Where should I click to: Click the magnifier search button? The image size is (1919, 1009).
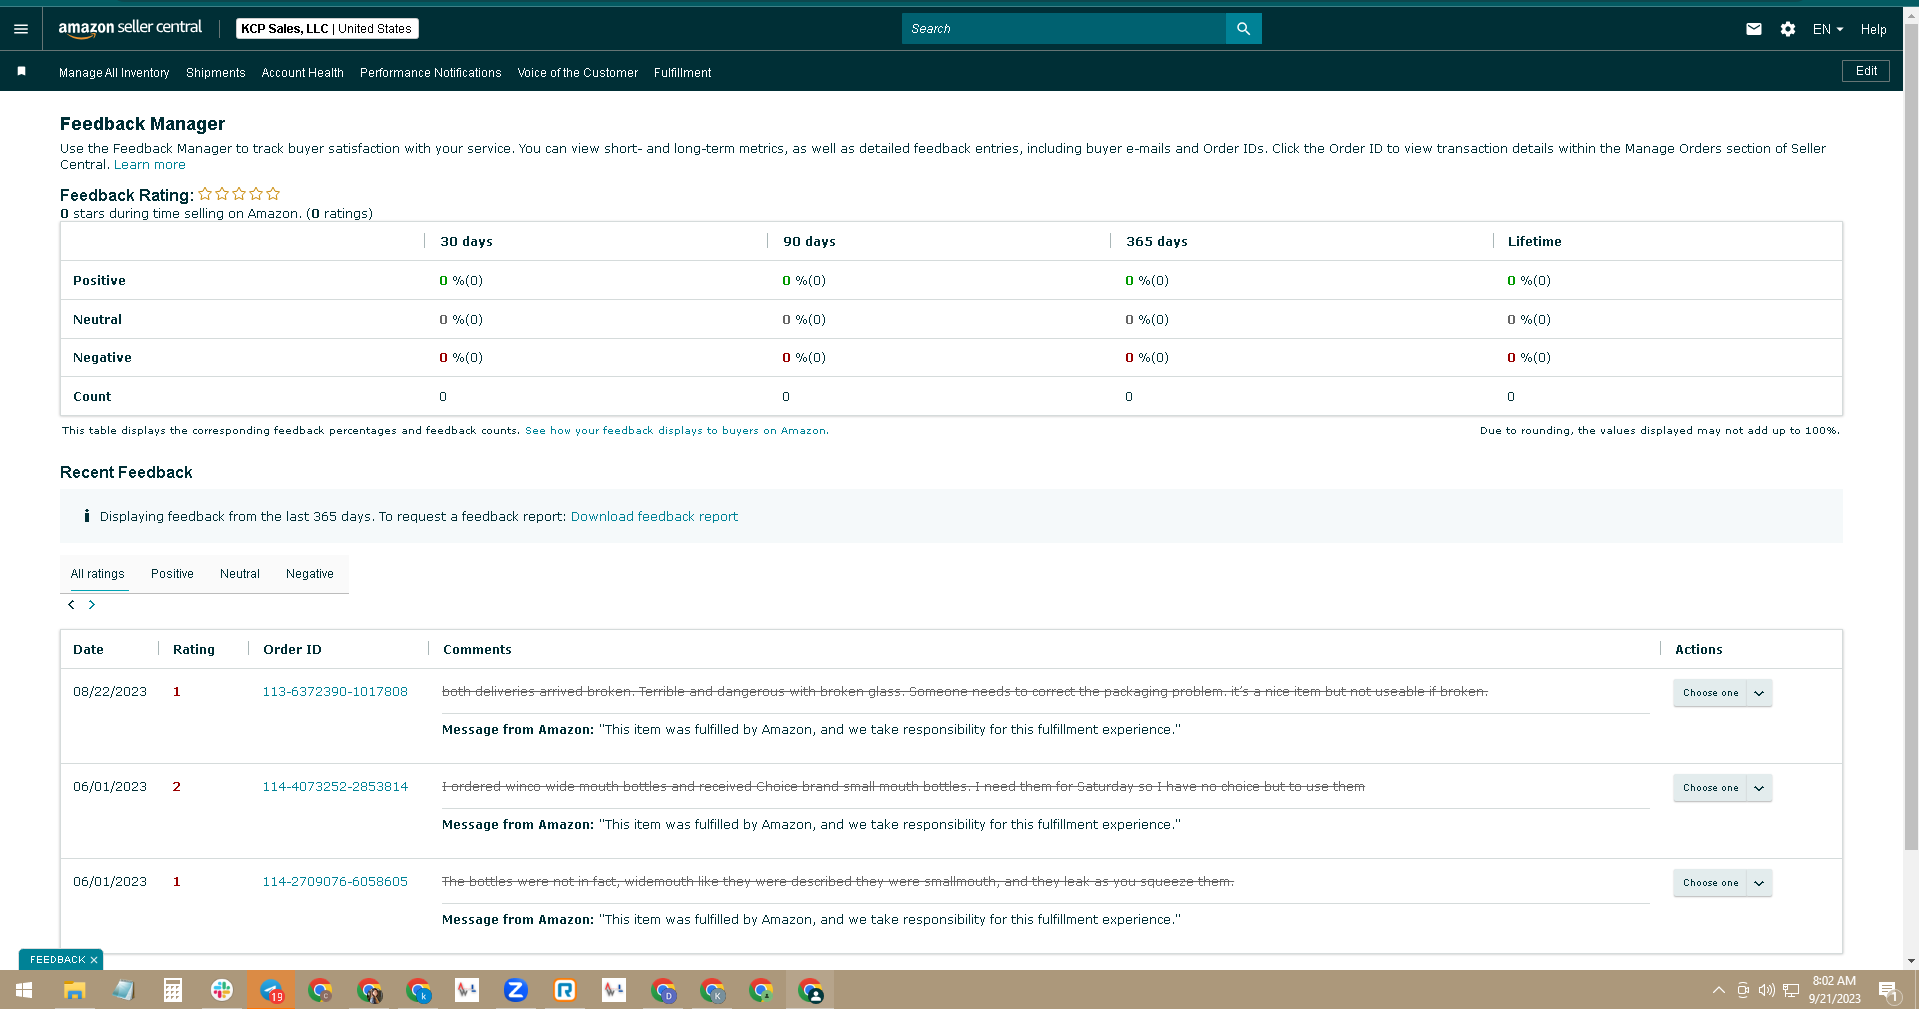tap(1243, 29)
